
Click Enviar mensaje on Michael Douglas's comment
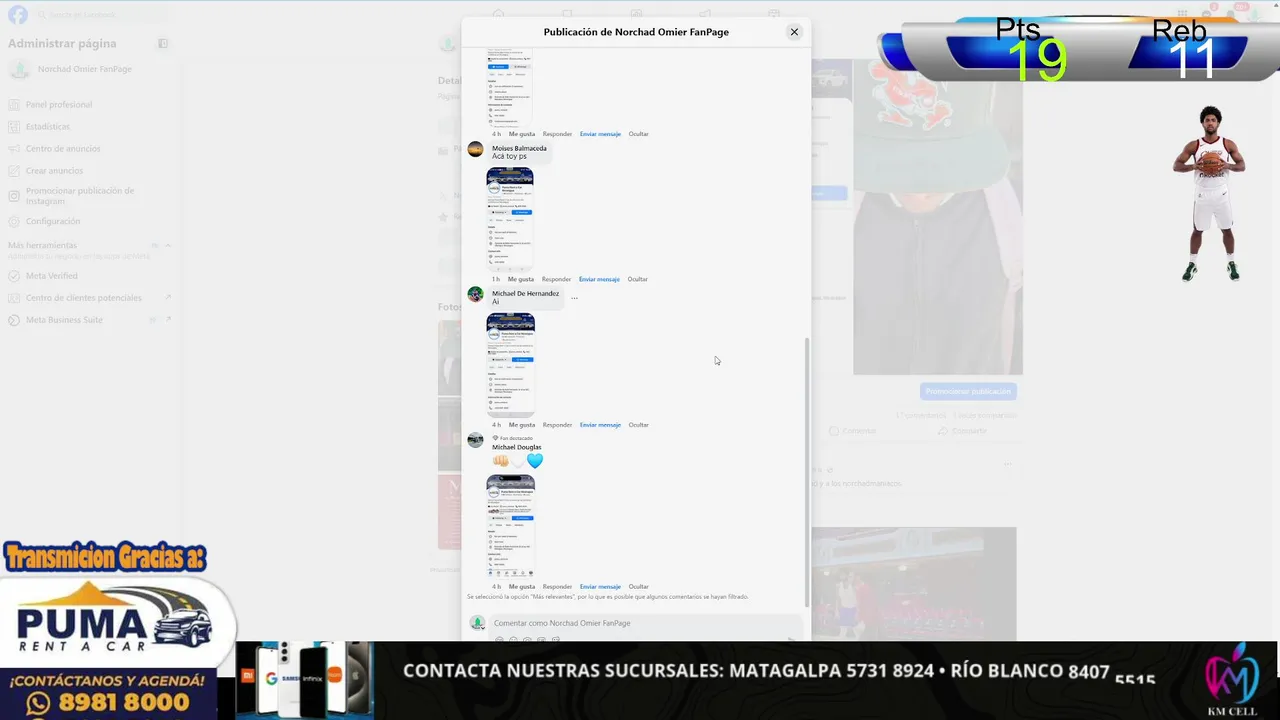pos(600,586)
